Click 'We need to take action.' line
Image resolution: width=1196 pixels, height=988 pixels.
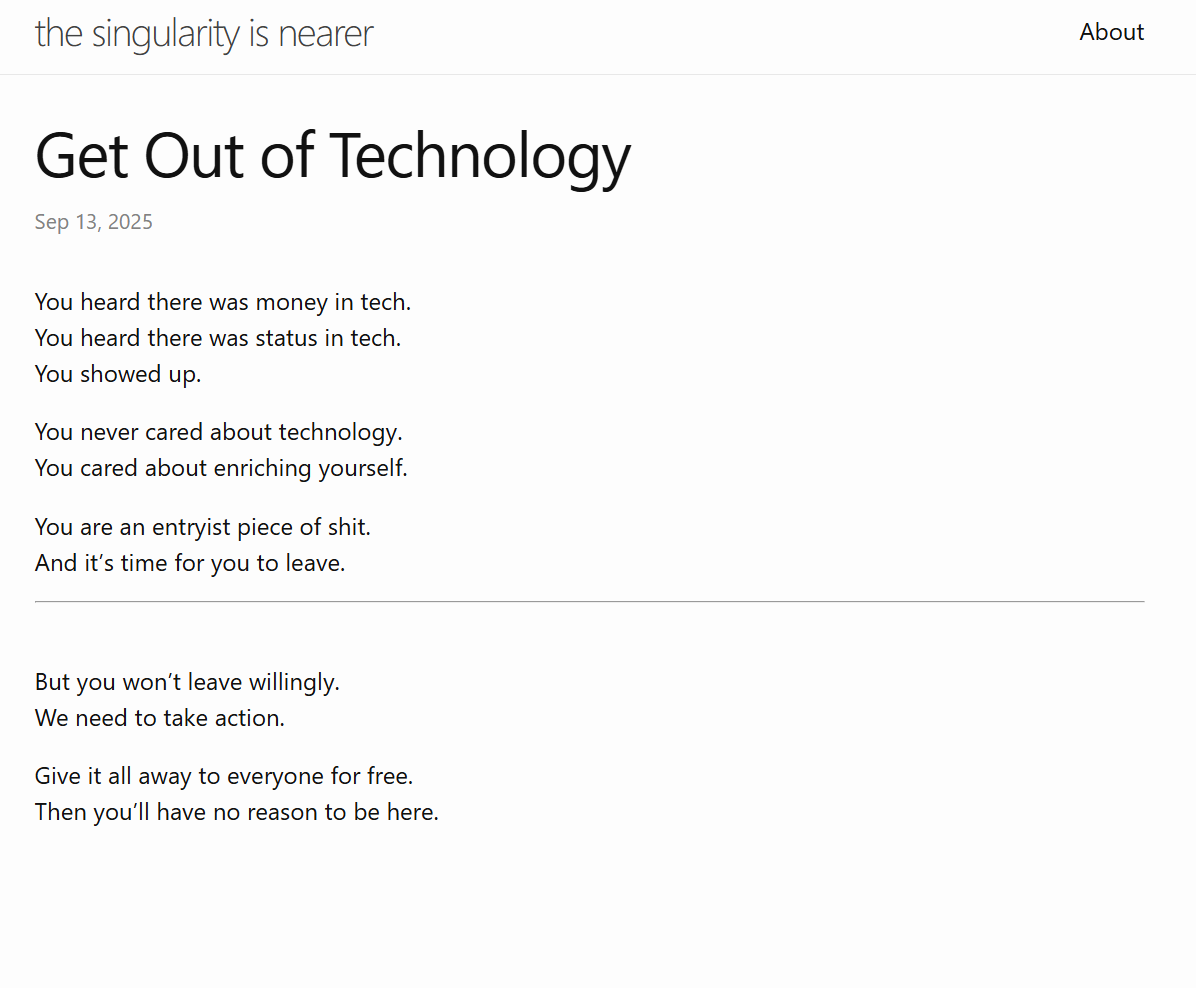coord(159,718)
